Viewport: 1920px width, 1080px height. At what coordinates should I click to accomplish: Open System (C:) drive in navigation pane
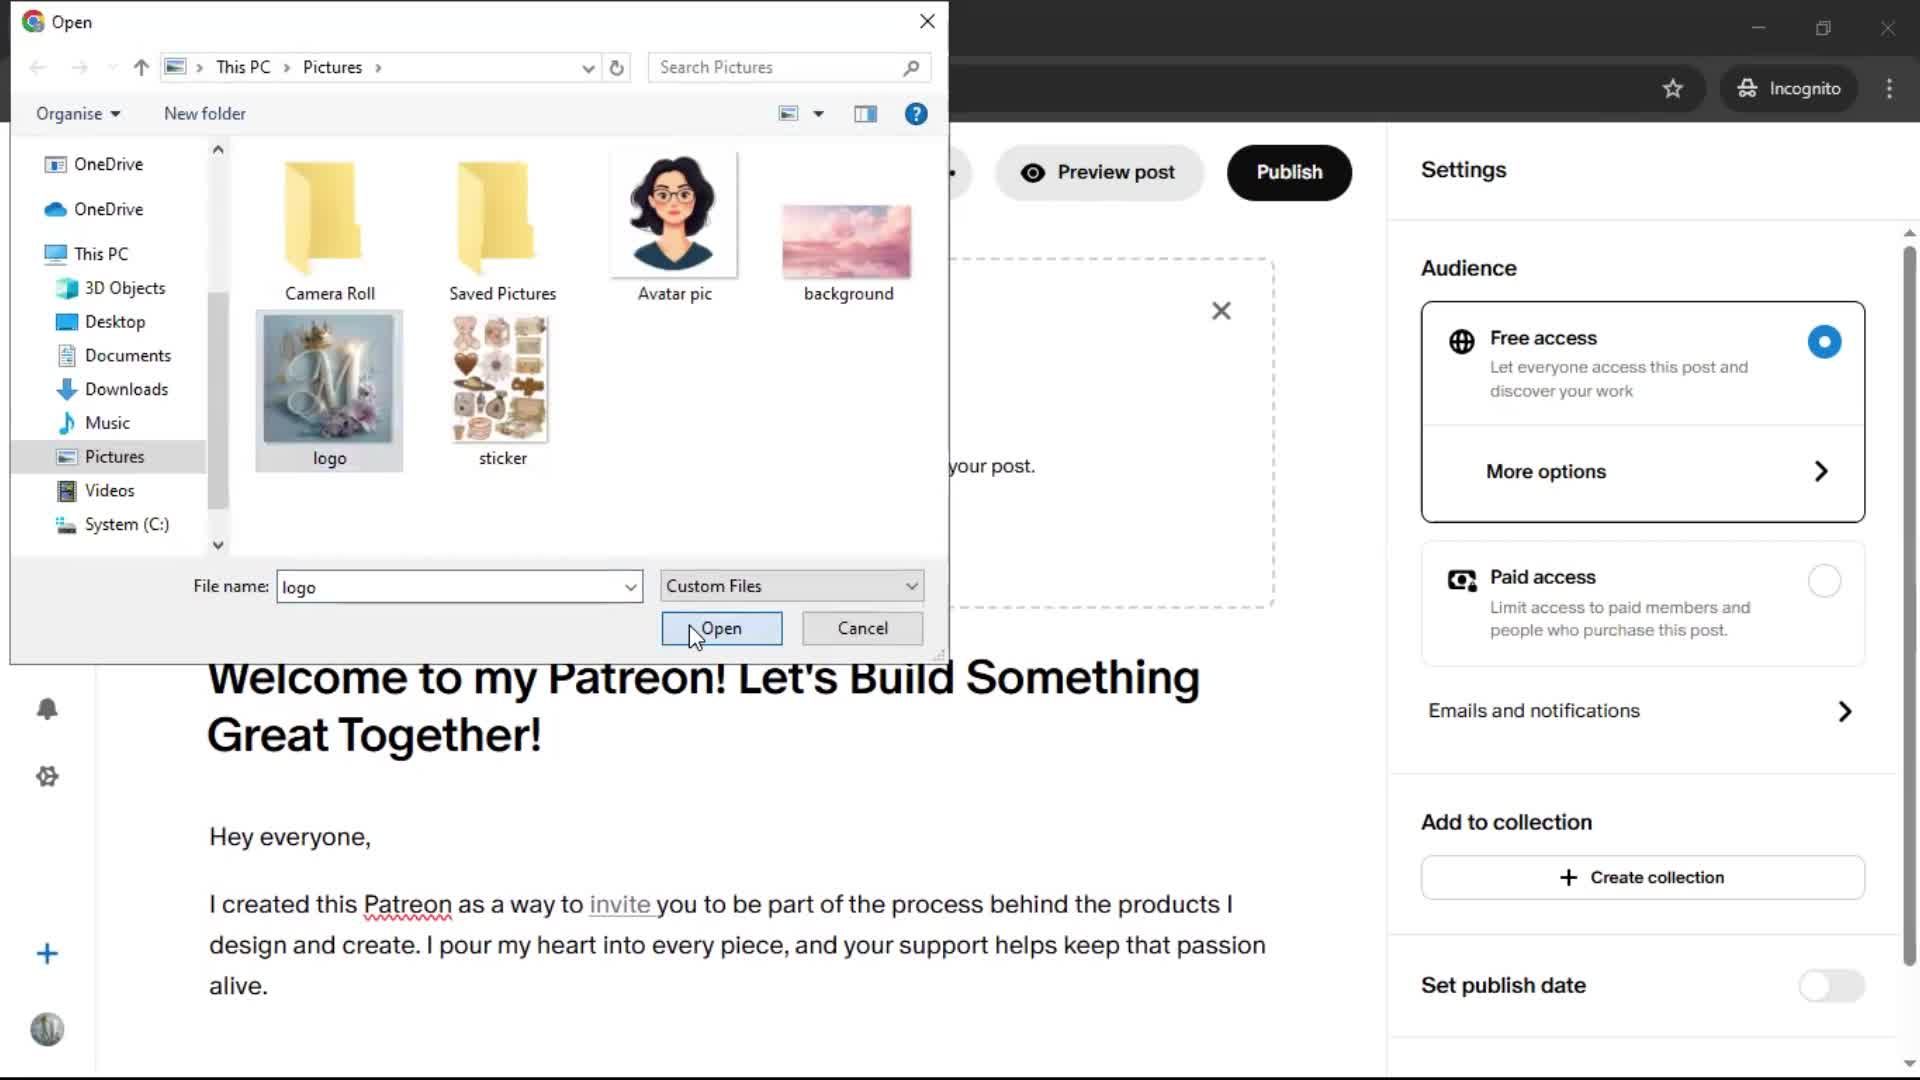113,525
